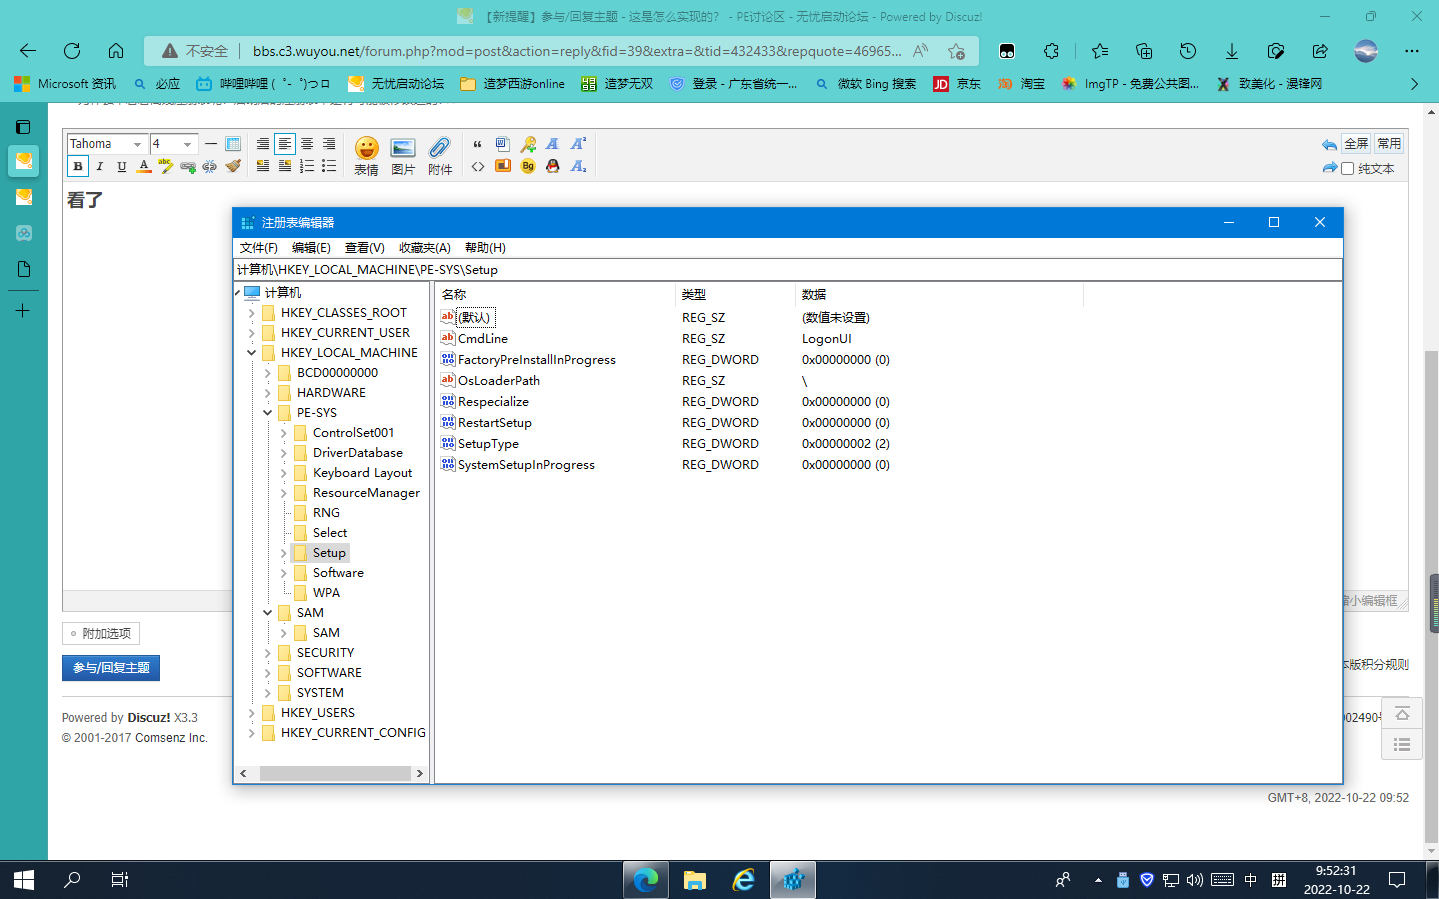Open the font color picker in editor

[x=144, y=166]
